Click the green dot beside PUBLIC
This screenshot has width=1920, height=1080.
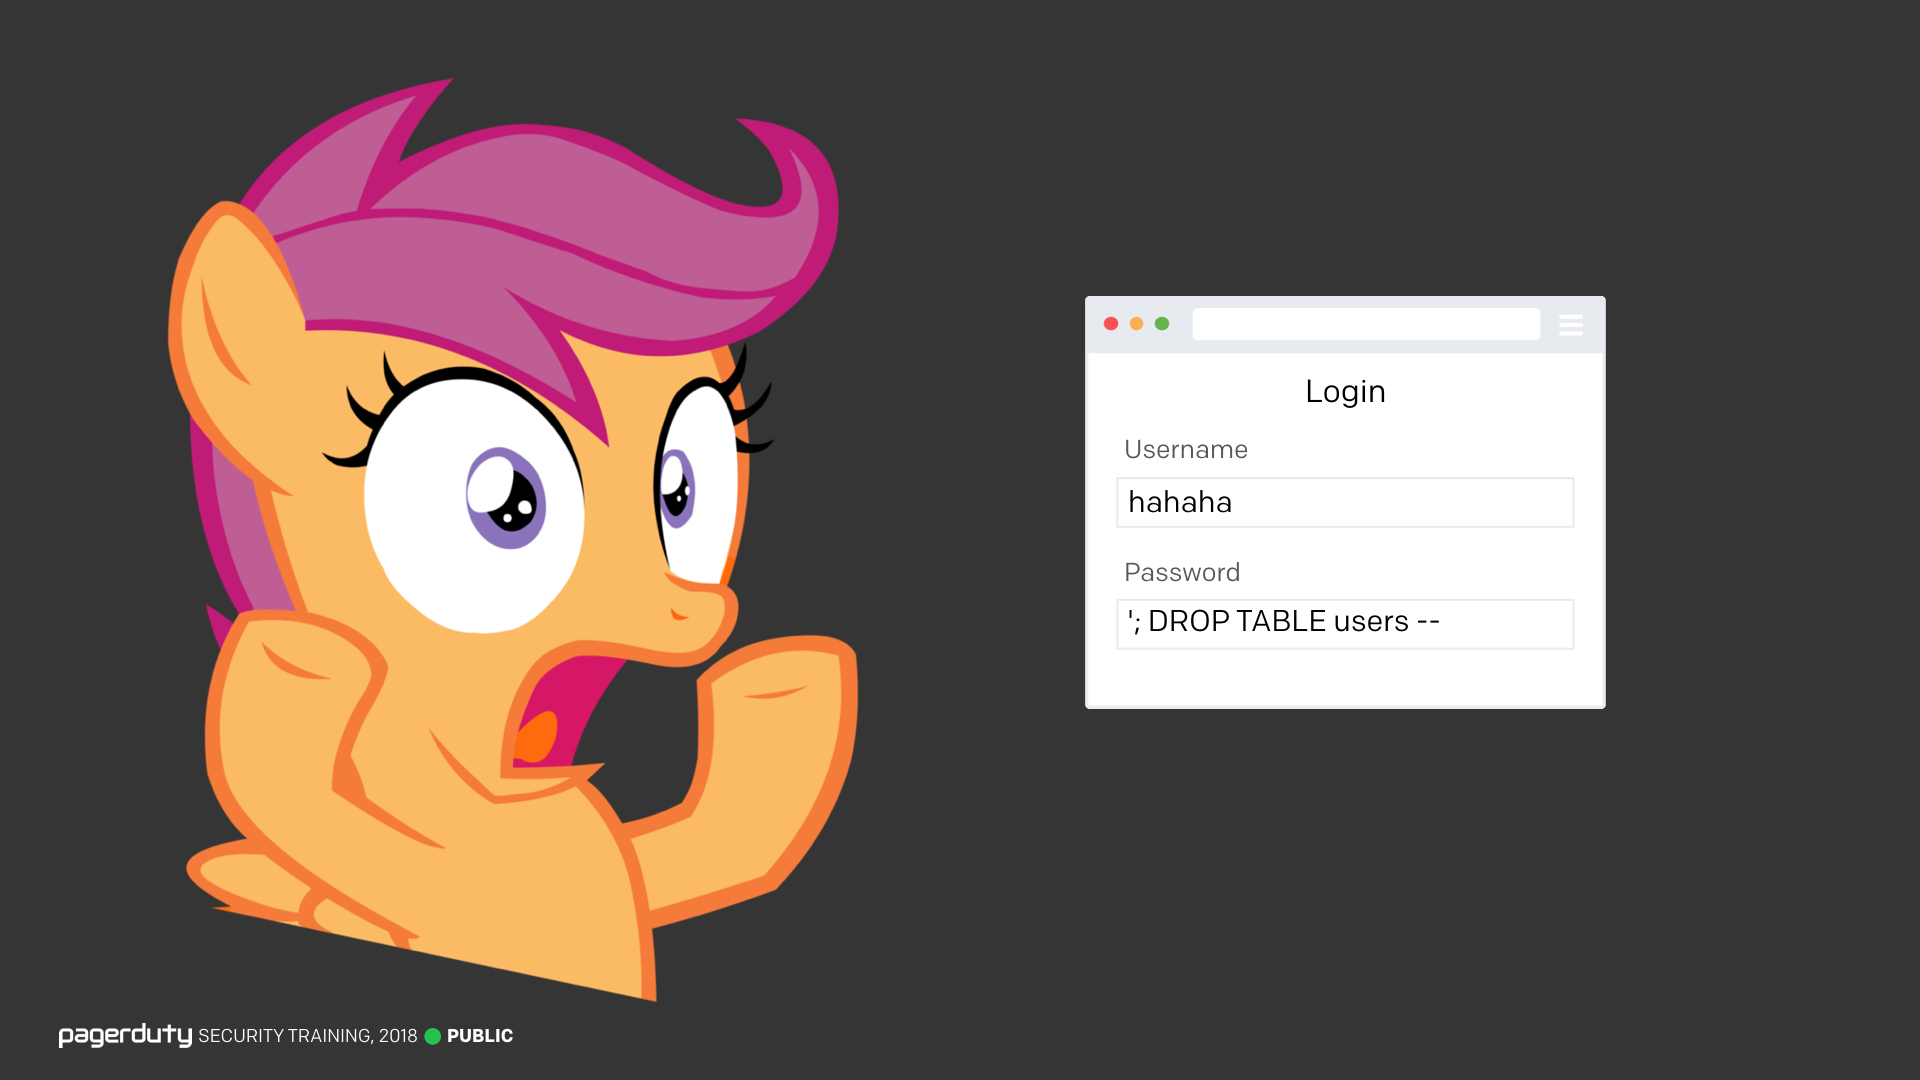433,1036
